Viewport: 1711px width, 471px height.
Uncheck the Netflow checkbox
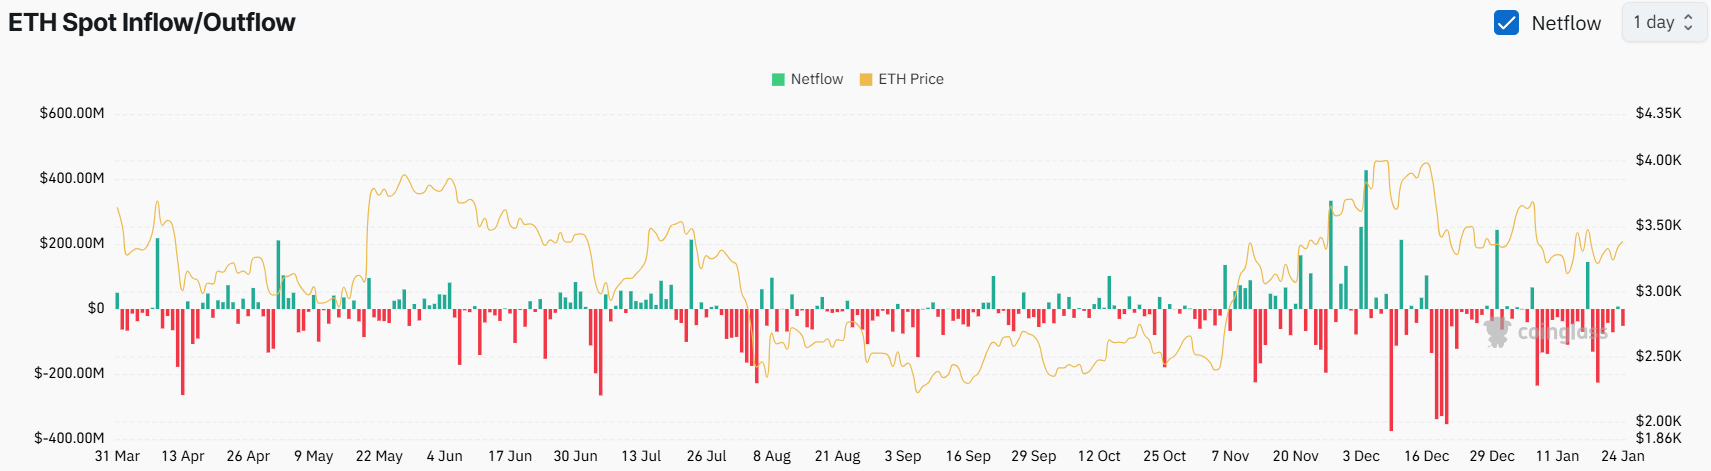[x=1506, y=23]
